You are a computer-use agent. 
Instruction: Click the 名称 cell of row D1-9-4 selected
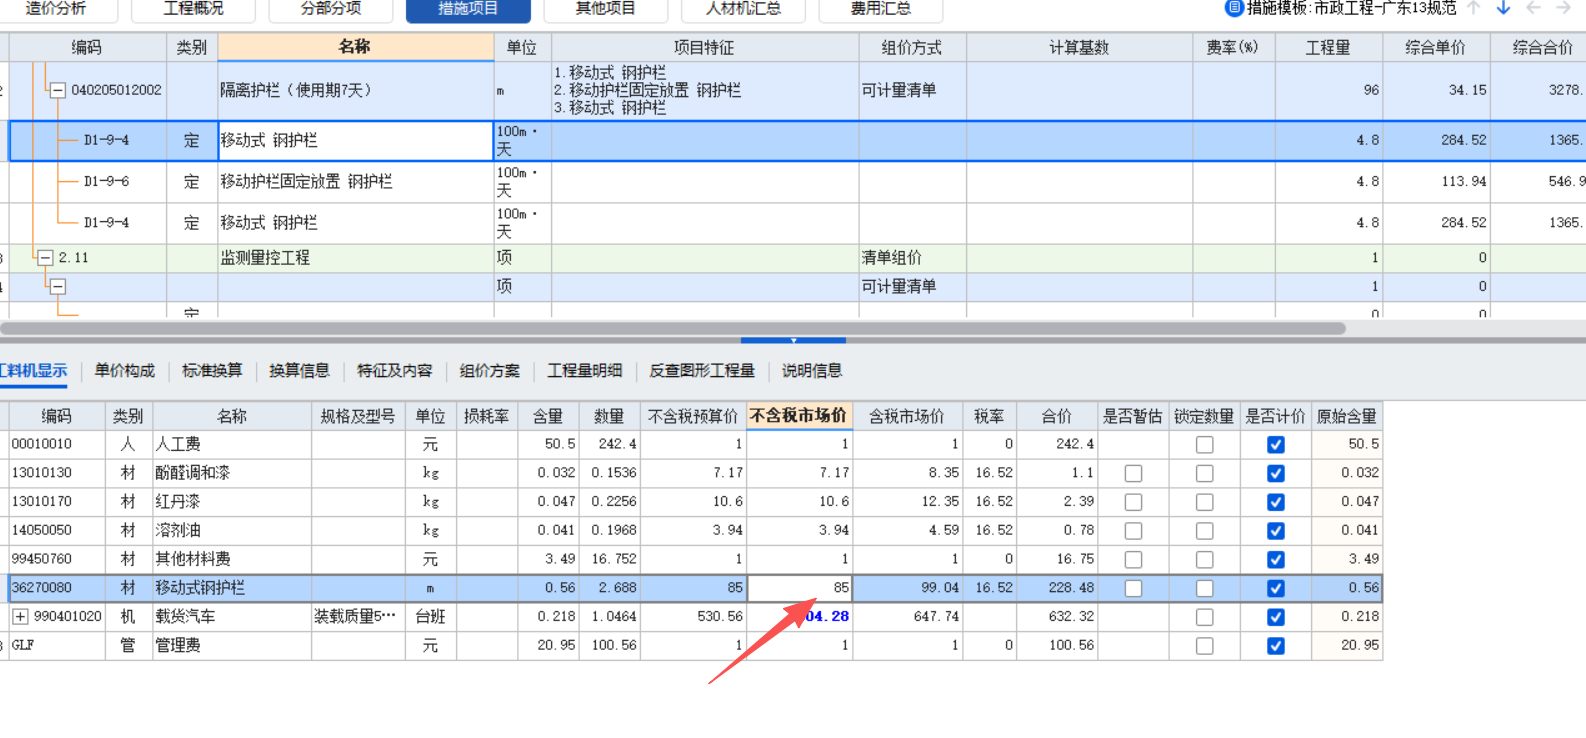coord(356,141)
